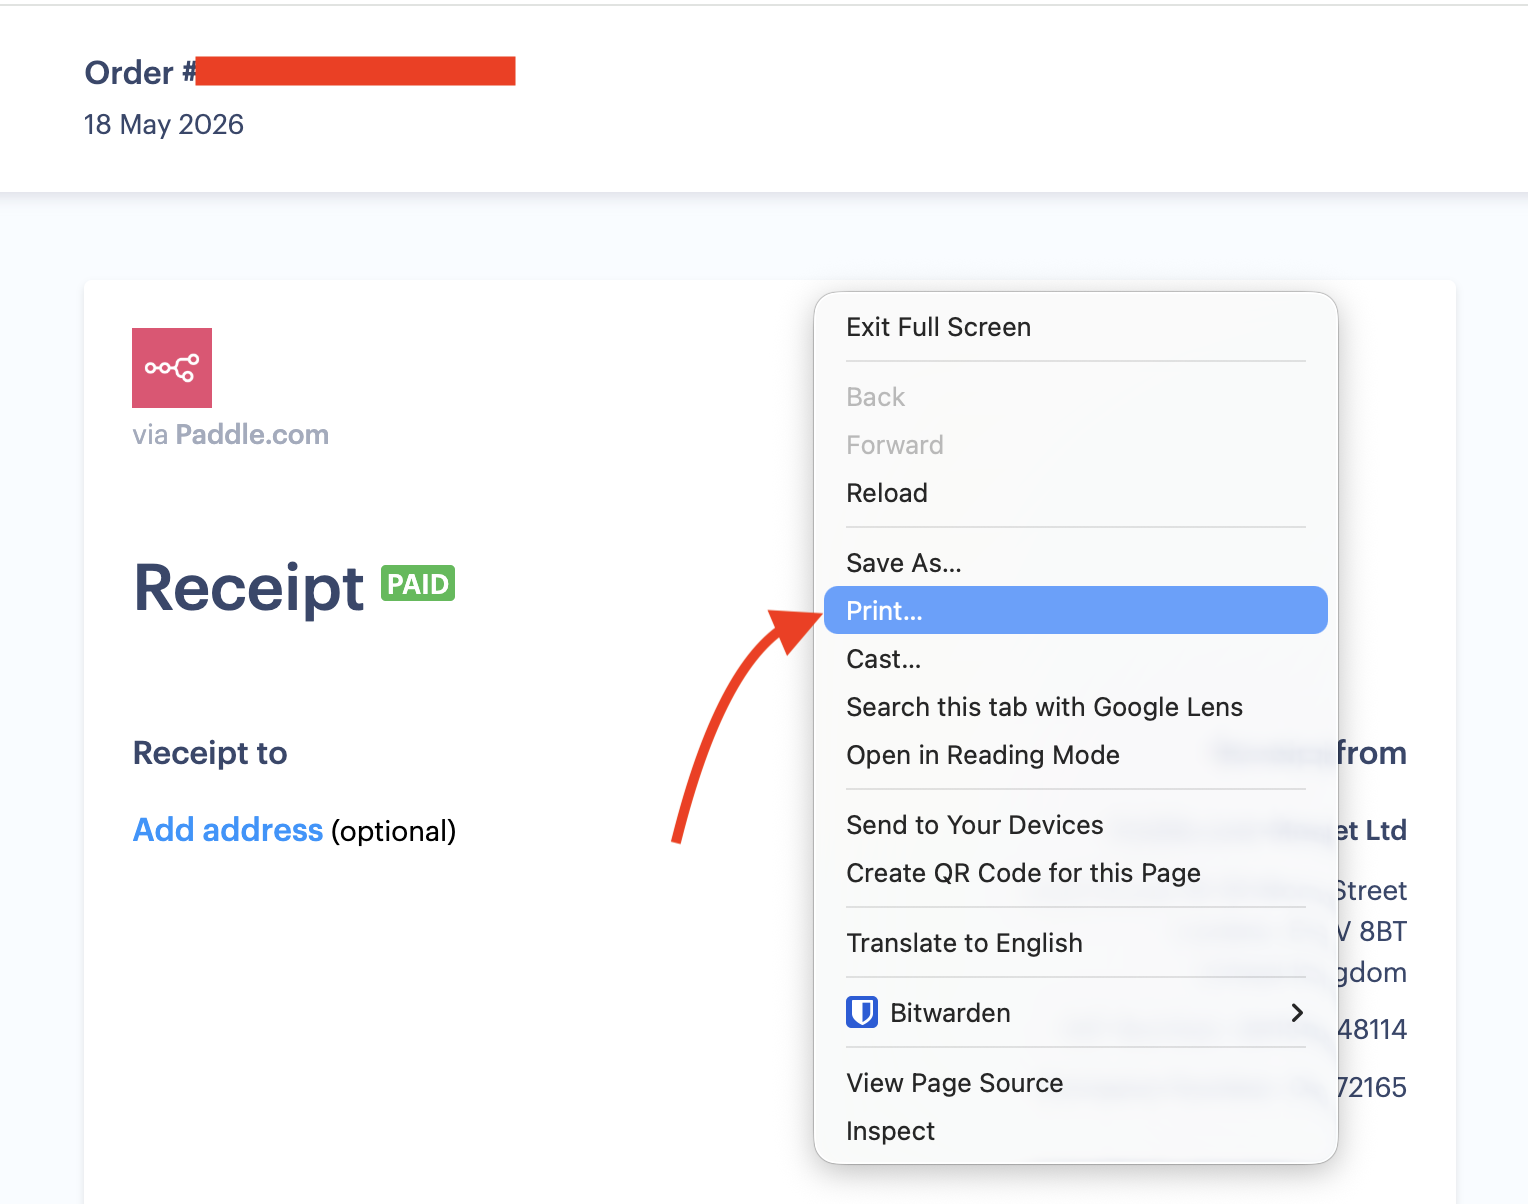
Task: Click the Receipt heading
Action: (x=249, y=587)
